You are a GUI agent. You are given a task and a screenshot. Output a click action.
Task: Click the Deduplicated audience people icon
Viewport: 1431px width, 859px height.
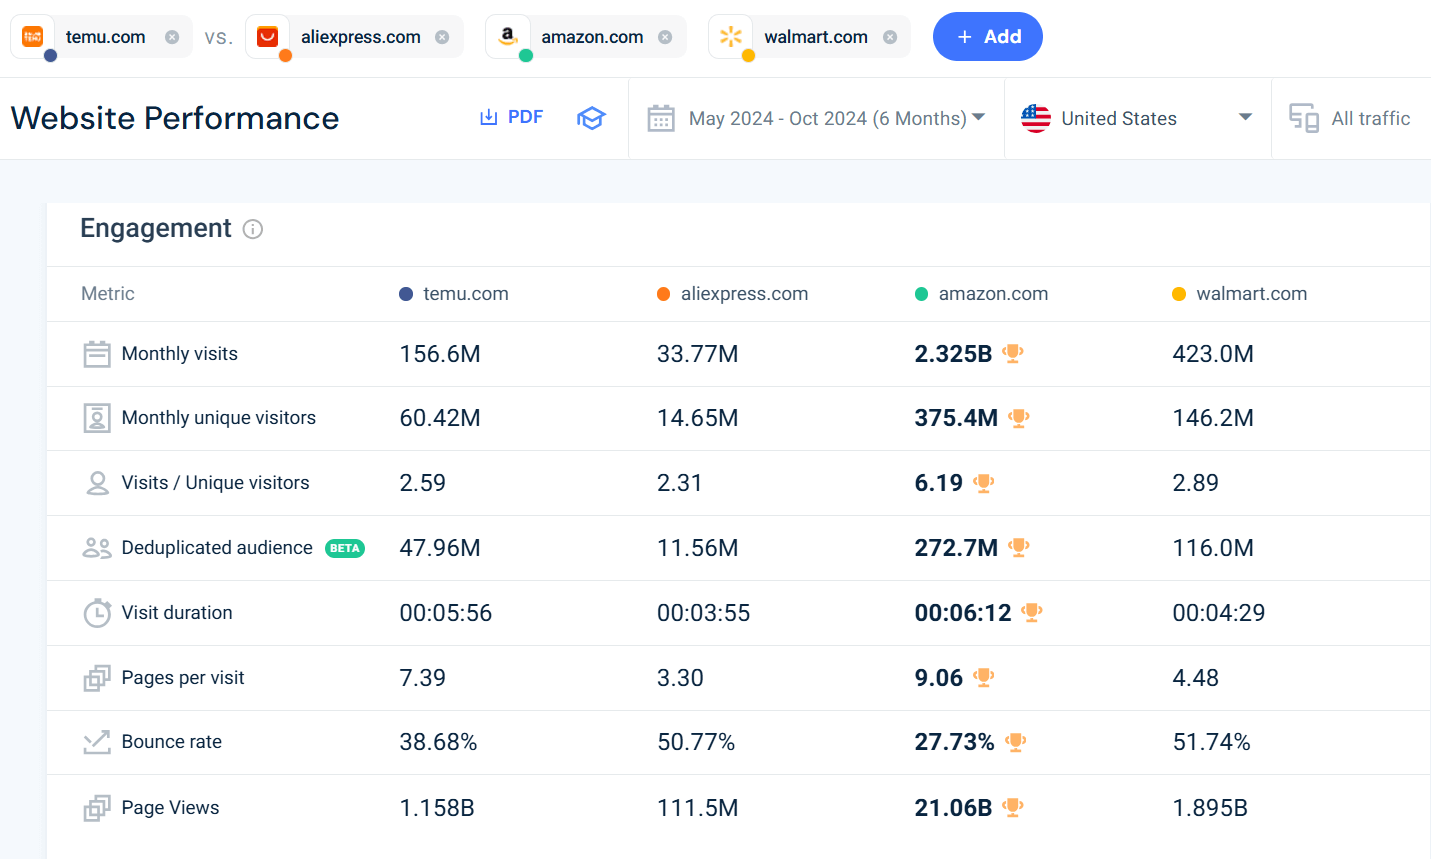click(97, 548)
